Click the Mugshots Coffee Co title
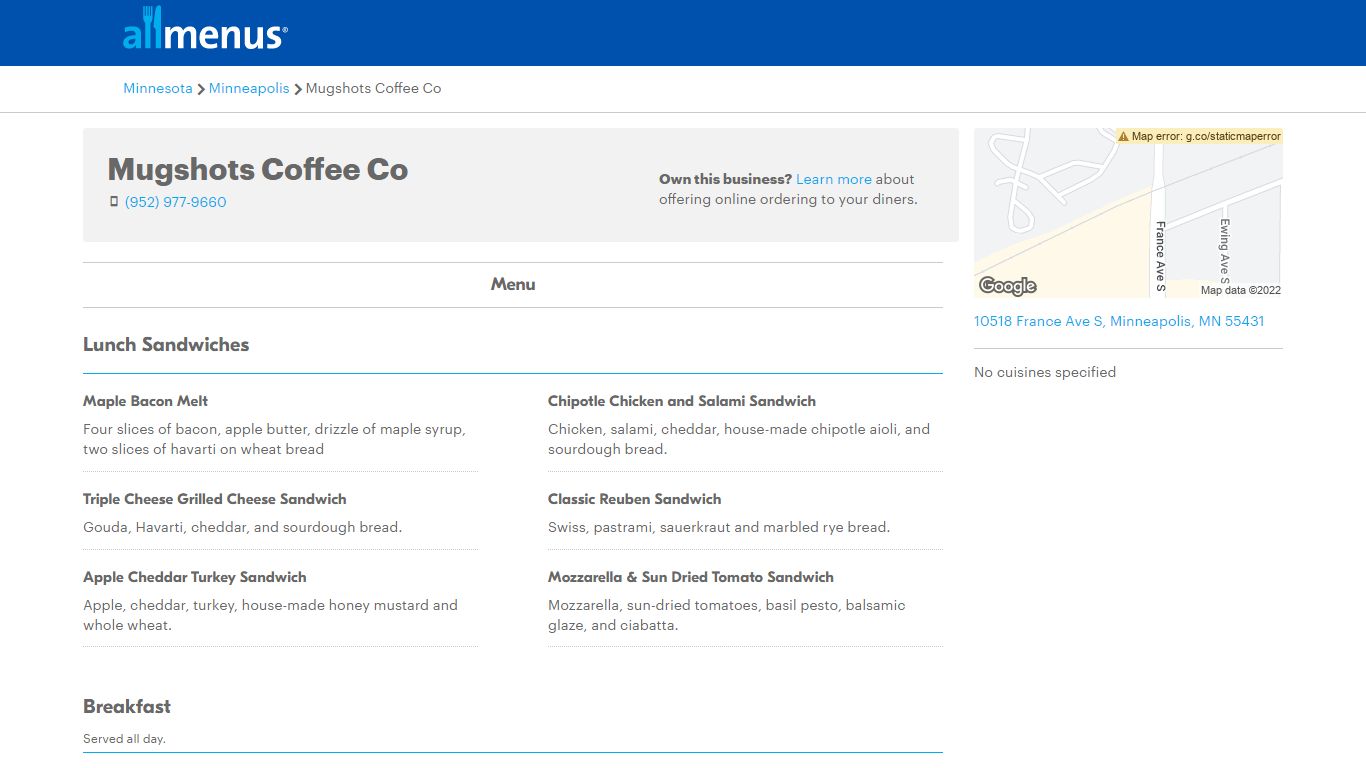Viewport: 1366px width, 768px height. click(258, 169)
